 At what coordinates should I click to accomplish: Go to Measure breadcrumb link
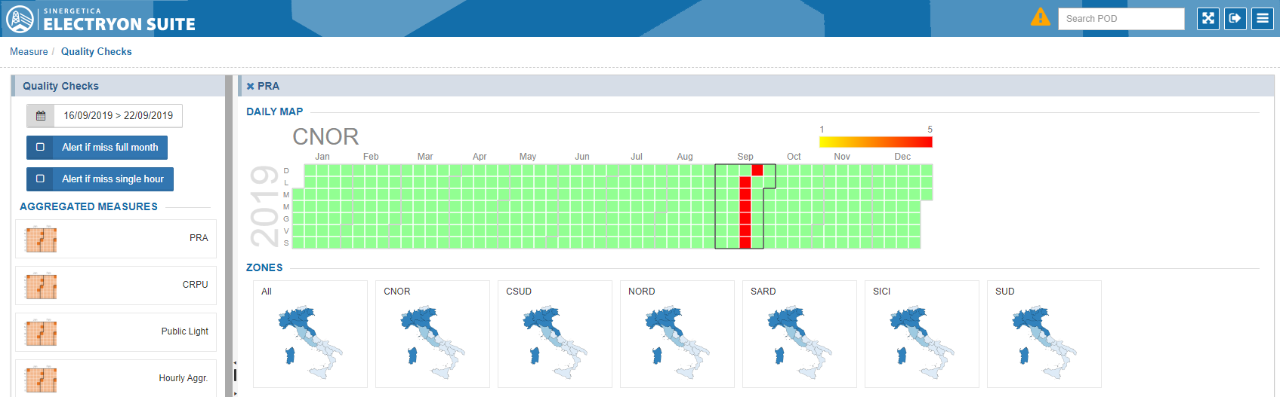pyautogui.click(x=29, y=51)
